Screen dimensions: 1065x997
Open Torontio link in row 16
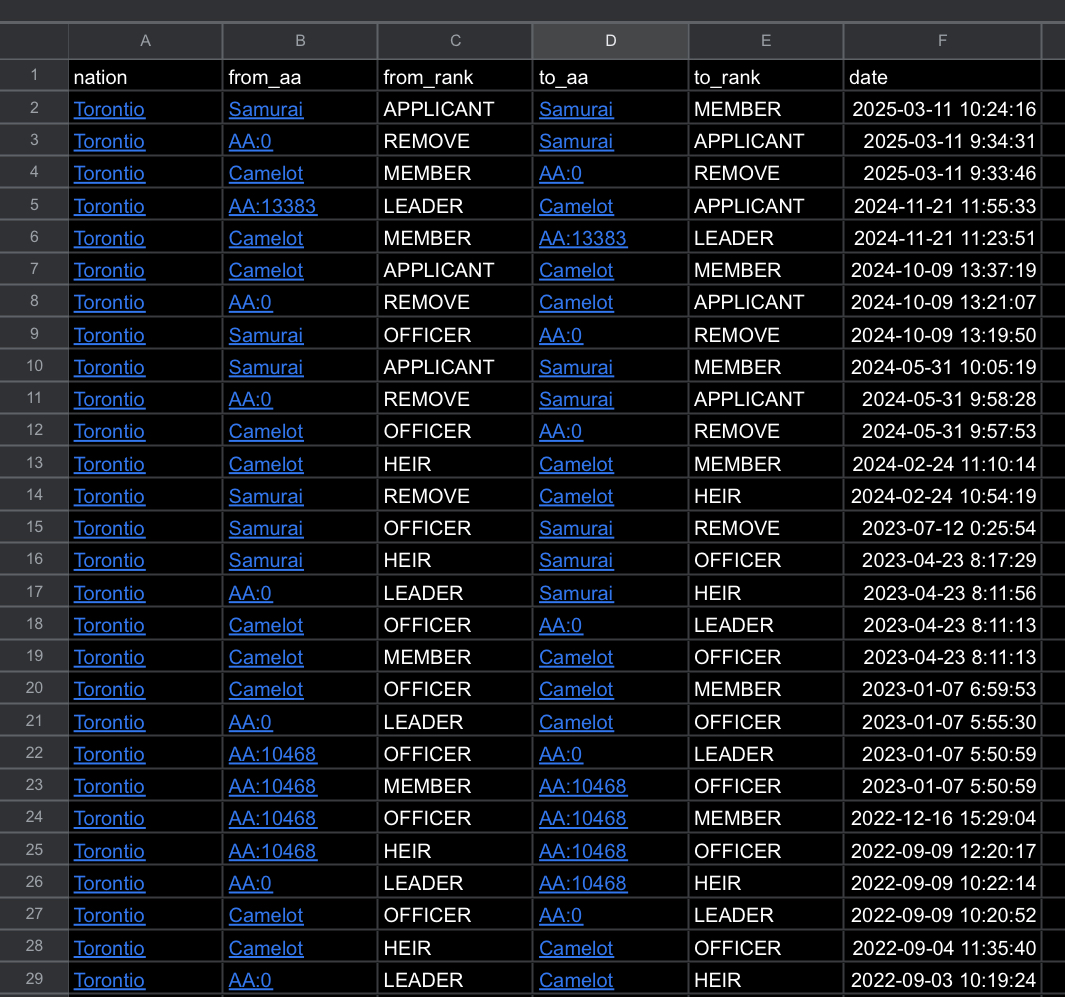(109, 560)
